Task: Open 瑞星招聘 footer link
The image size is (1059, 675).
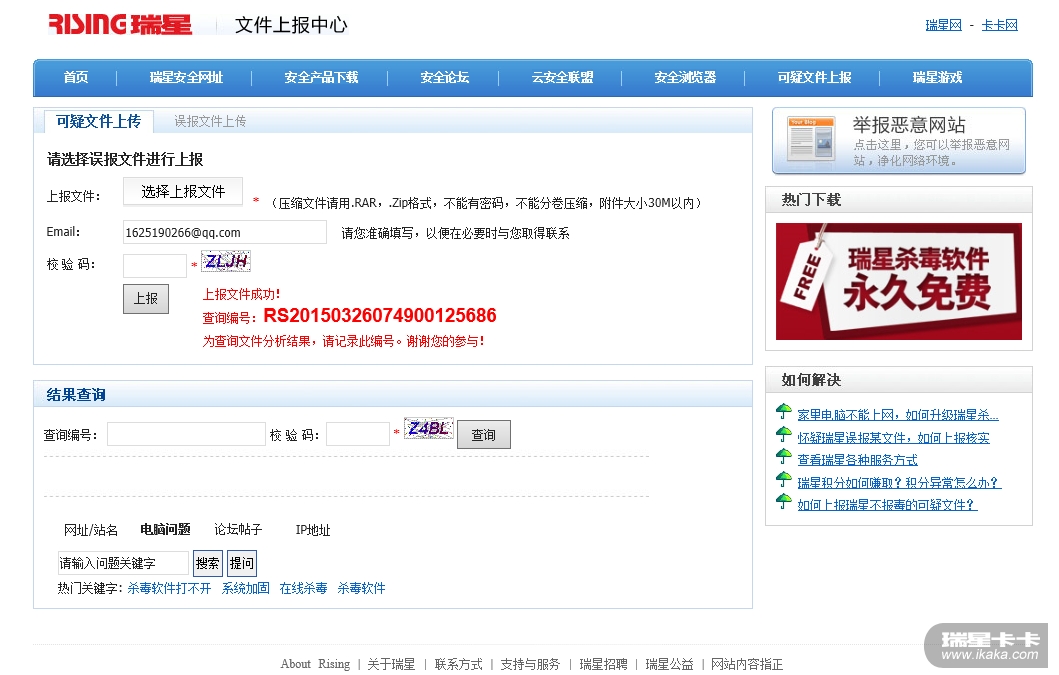Action: click(604, 664)
